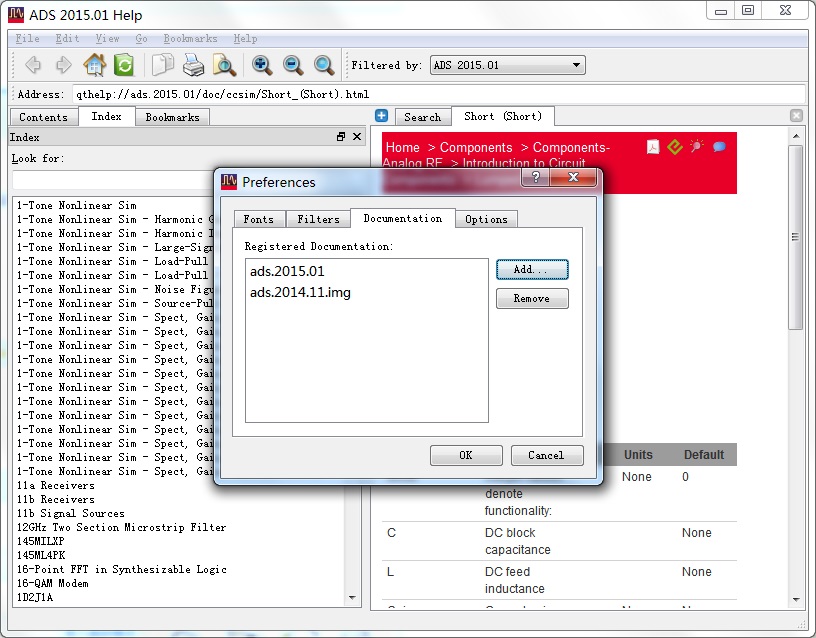816x638 pixels.
Task: Select 1D2J1A in the index
Action: click(x=35, y=597)
